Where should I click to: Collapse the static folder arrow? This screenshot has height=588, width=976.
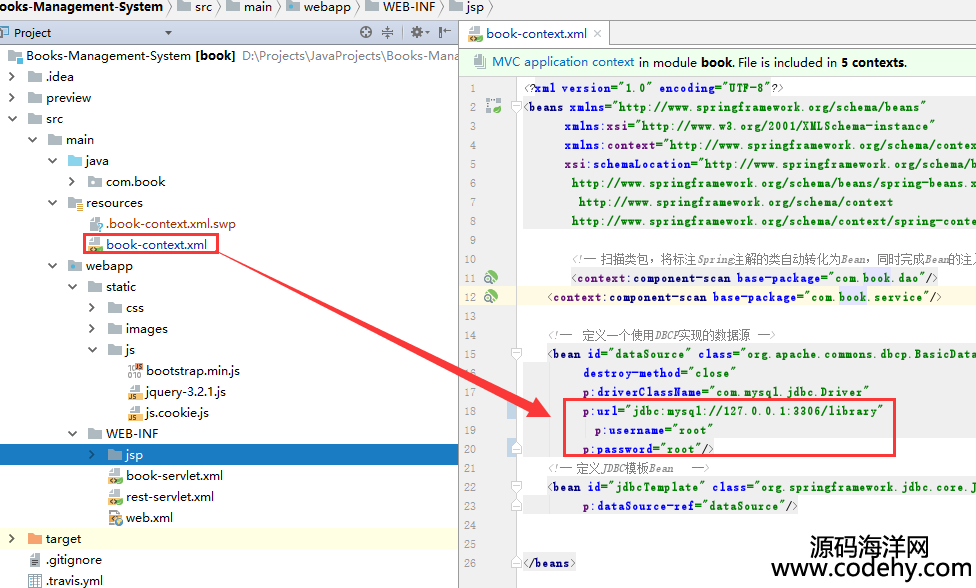click(x=72, y=287)
